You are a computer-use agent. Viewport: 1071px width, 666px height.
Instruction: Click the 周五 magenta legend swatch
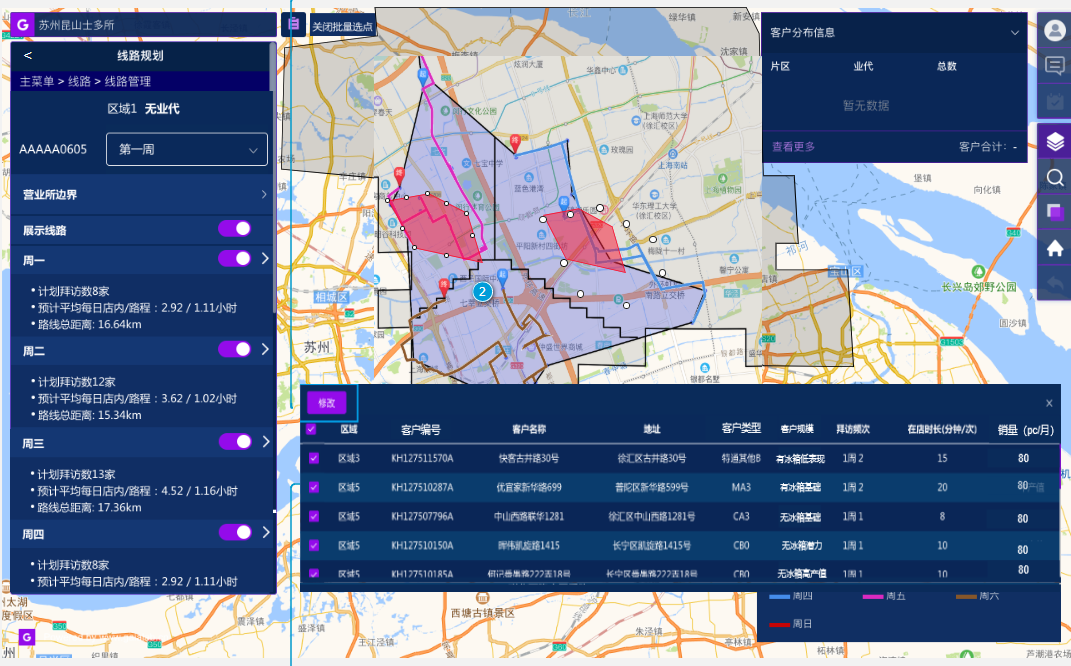point(873,596)
